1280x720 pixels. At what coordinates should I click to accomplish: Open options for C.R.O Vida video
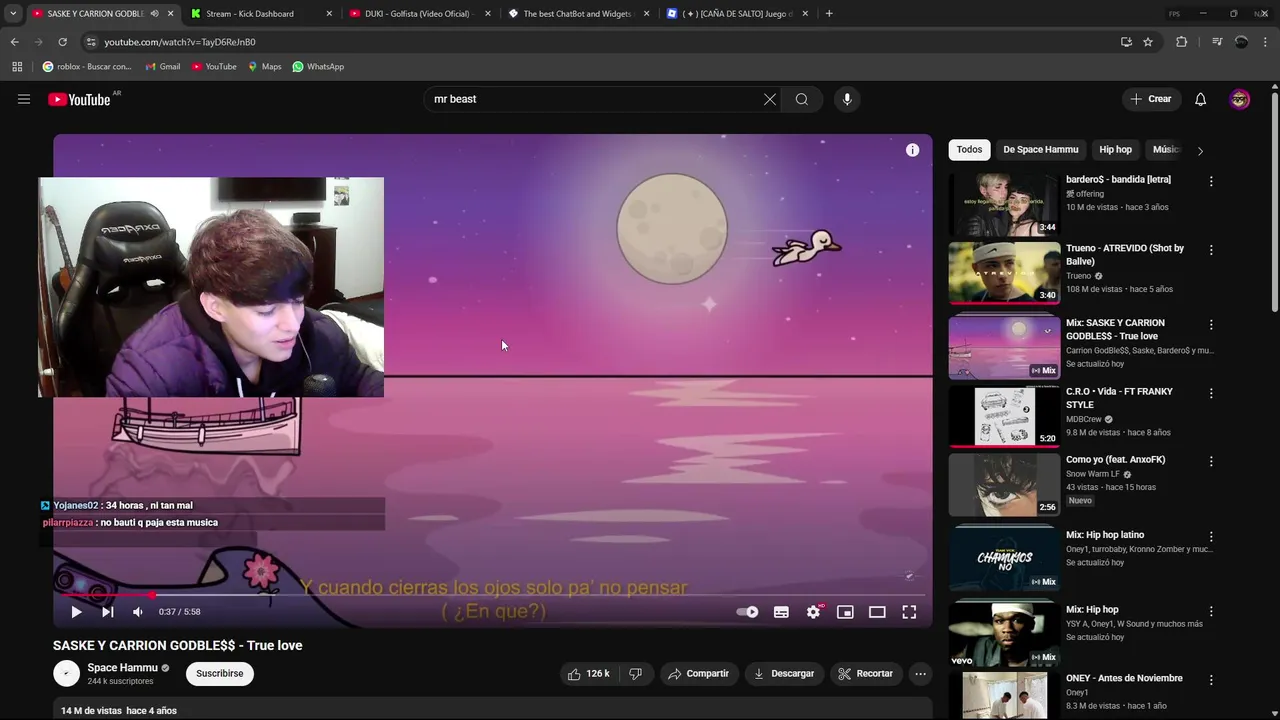(1211, 393)
